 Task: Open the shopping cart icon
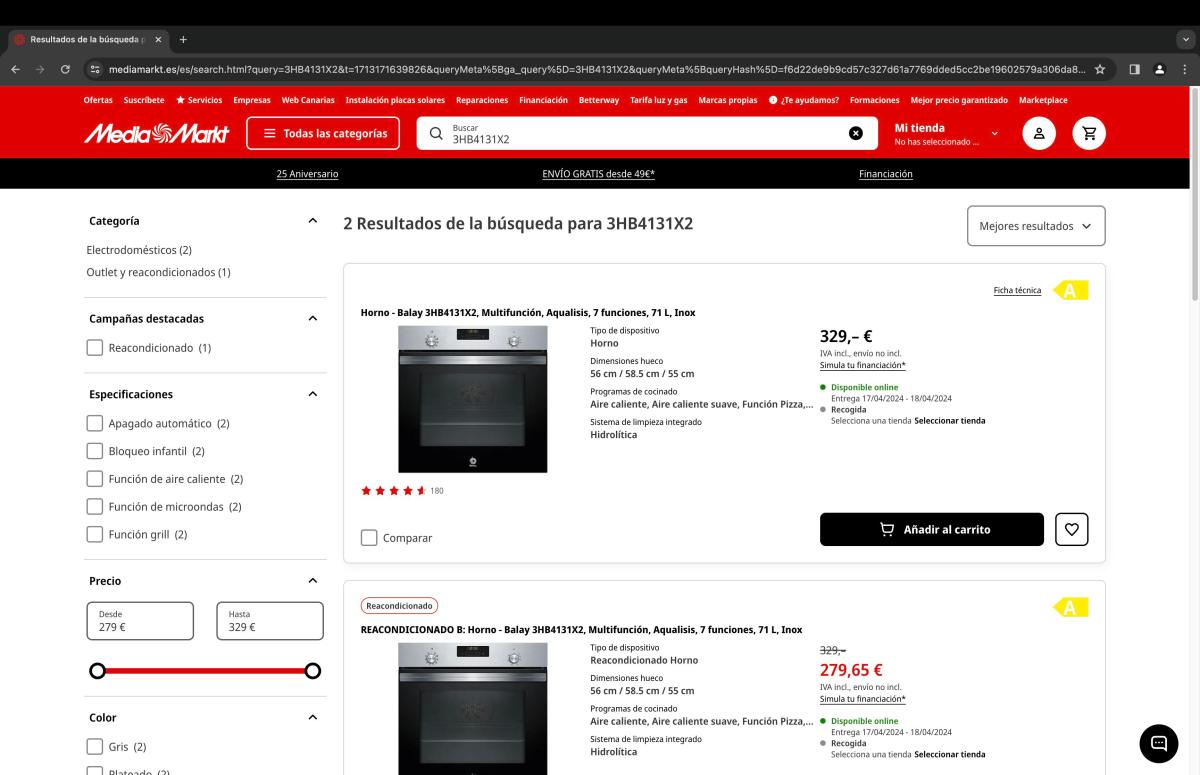click(1089, 133)
